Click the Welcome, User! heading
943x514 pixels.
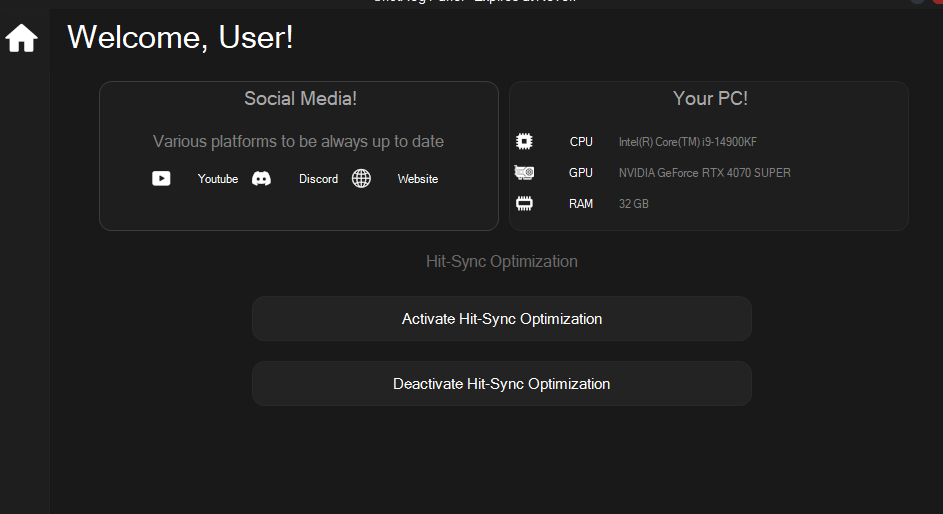[180, 37]
